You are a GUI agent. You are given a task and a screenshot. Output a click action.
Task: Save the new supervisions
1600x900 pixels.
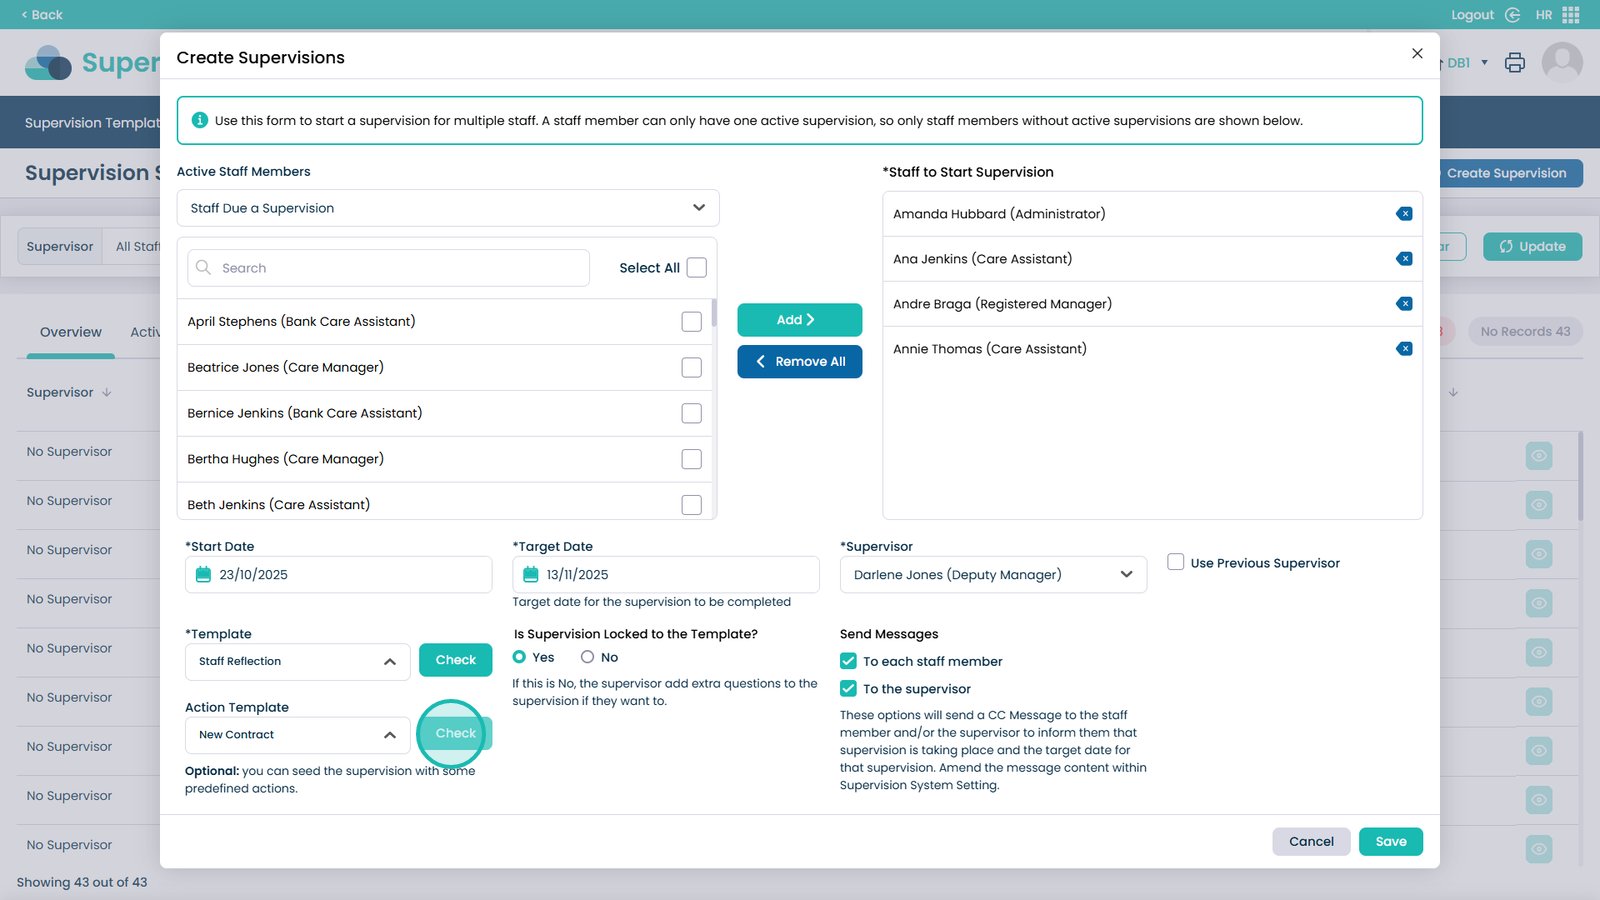coord(1391,842)
